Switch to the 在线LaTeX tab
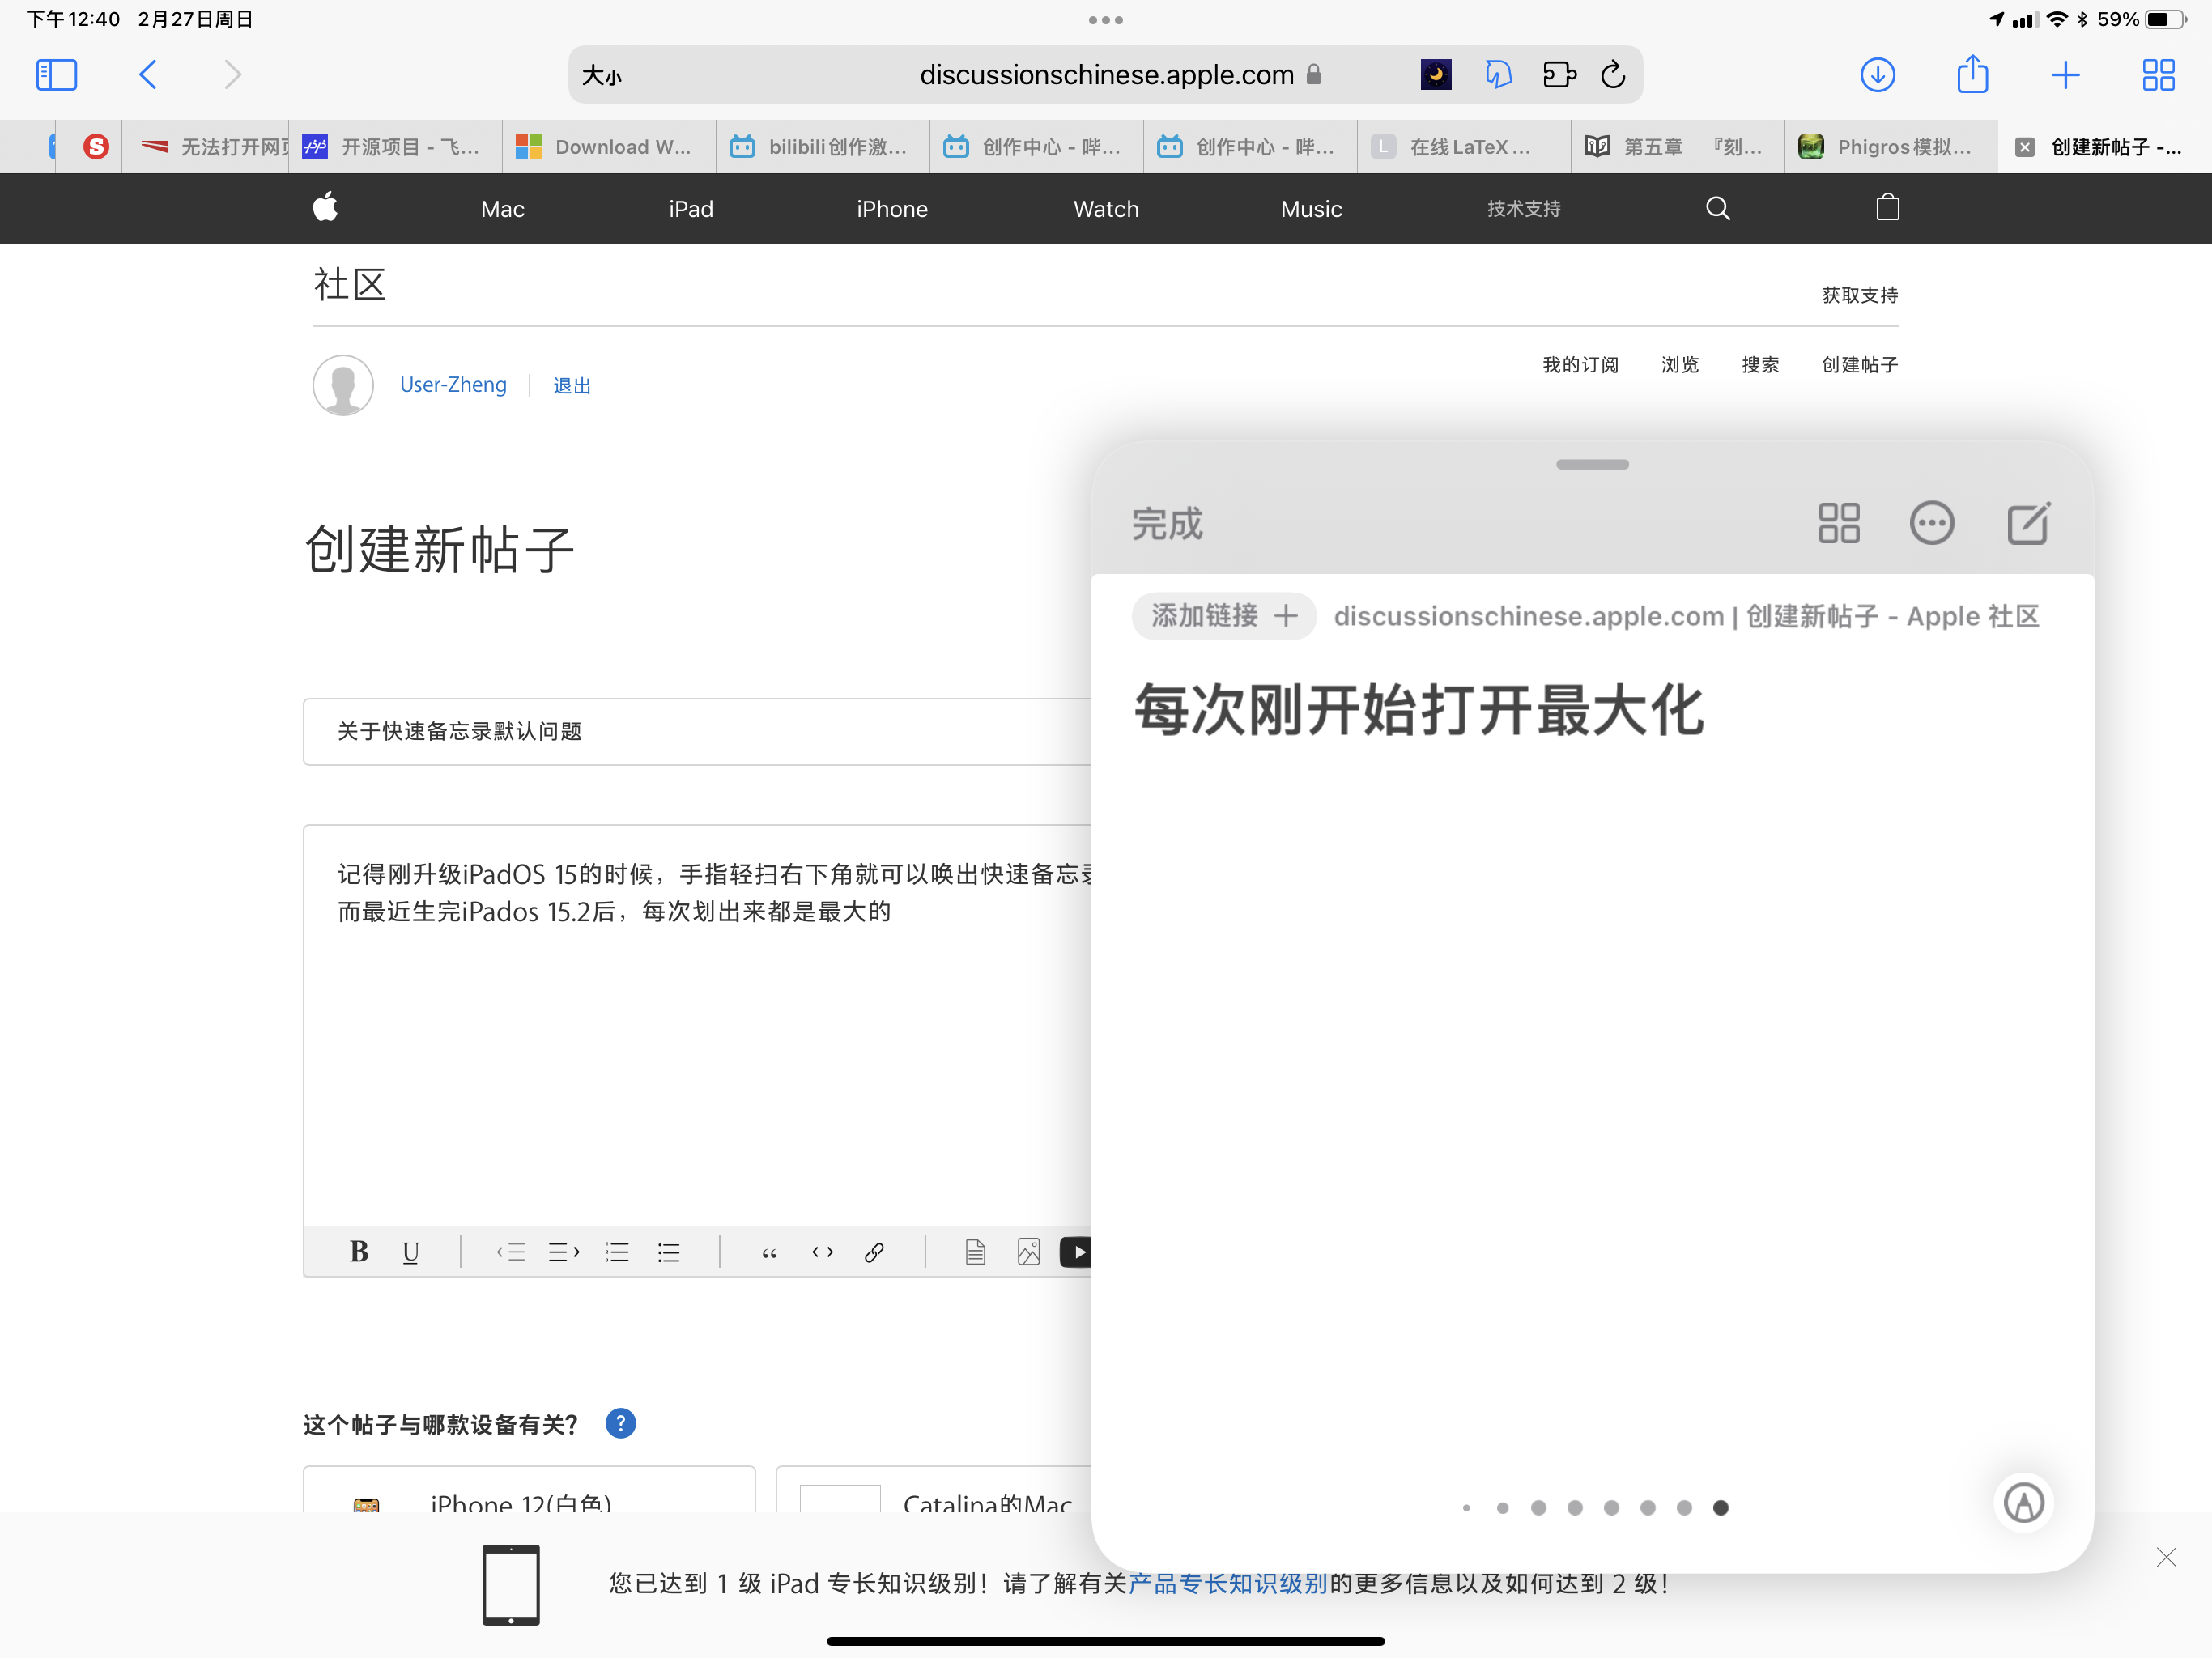Viewport: 2212px width, 1658px height. tap(1463, 147)
